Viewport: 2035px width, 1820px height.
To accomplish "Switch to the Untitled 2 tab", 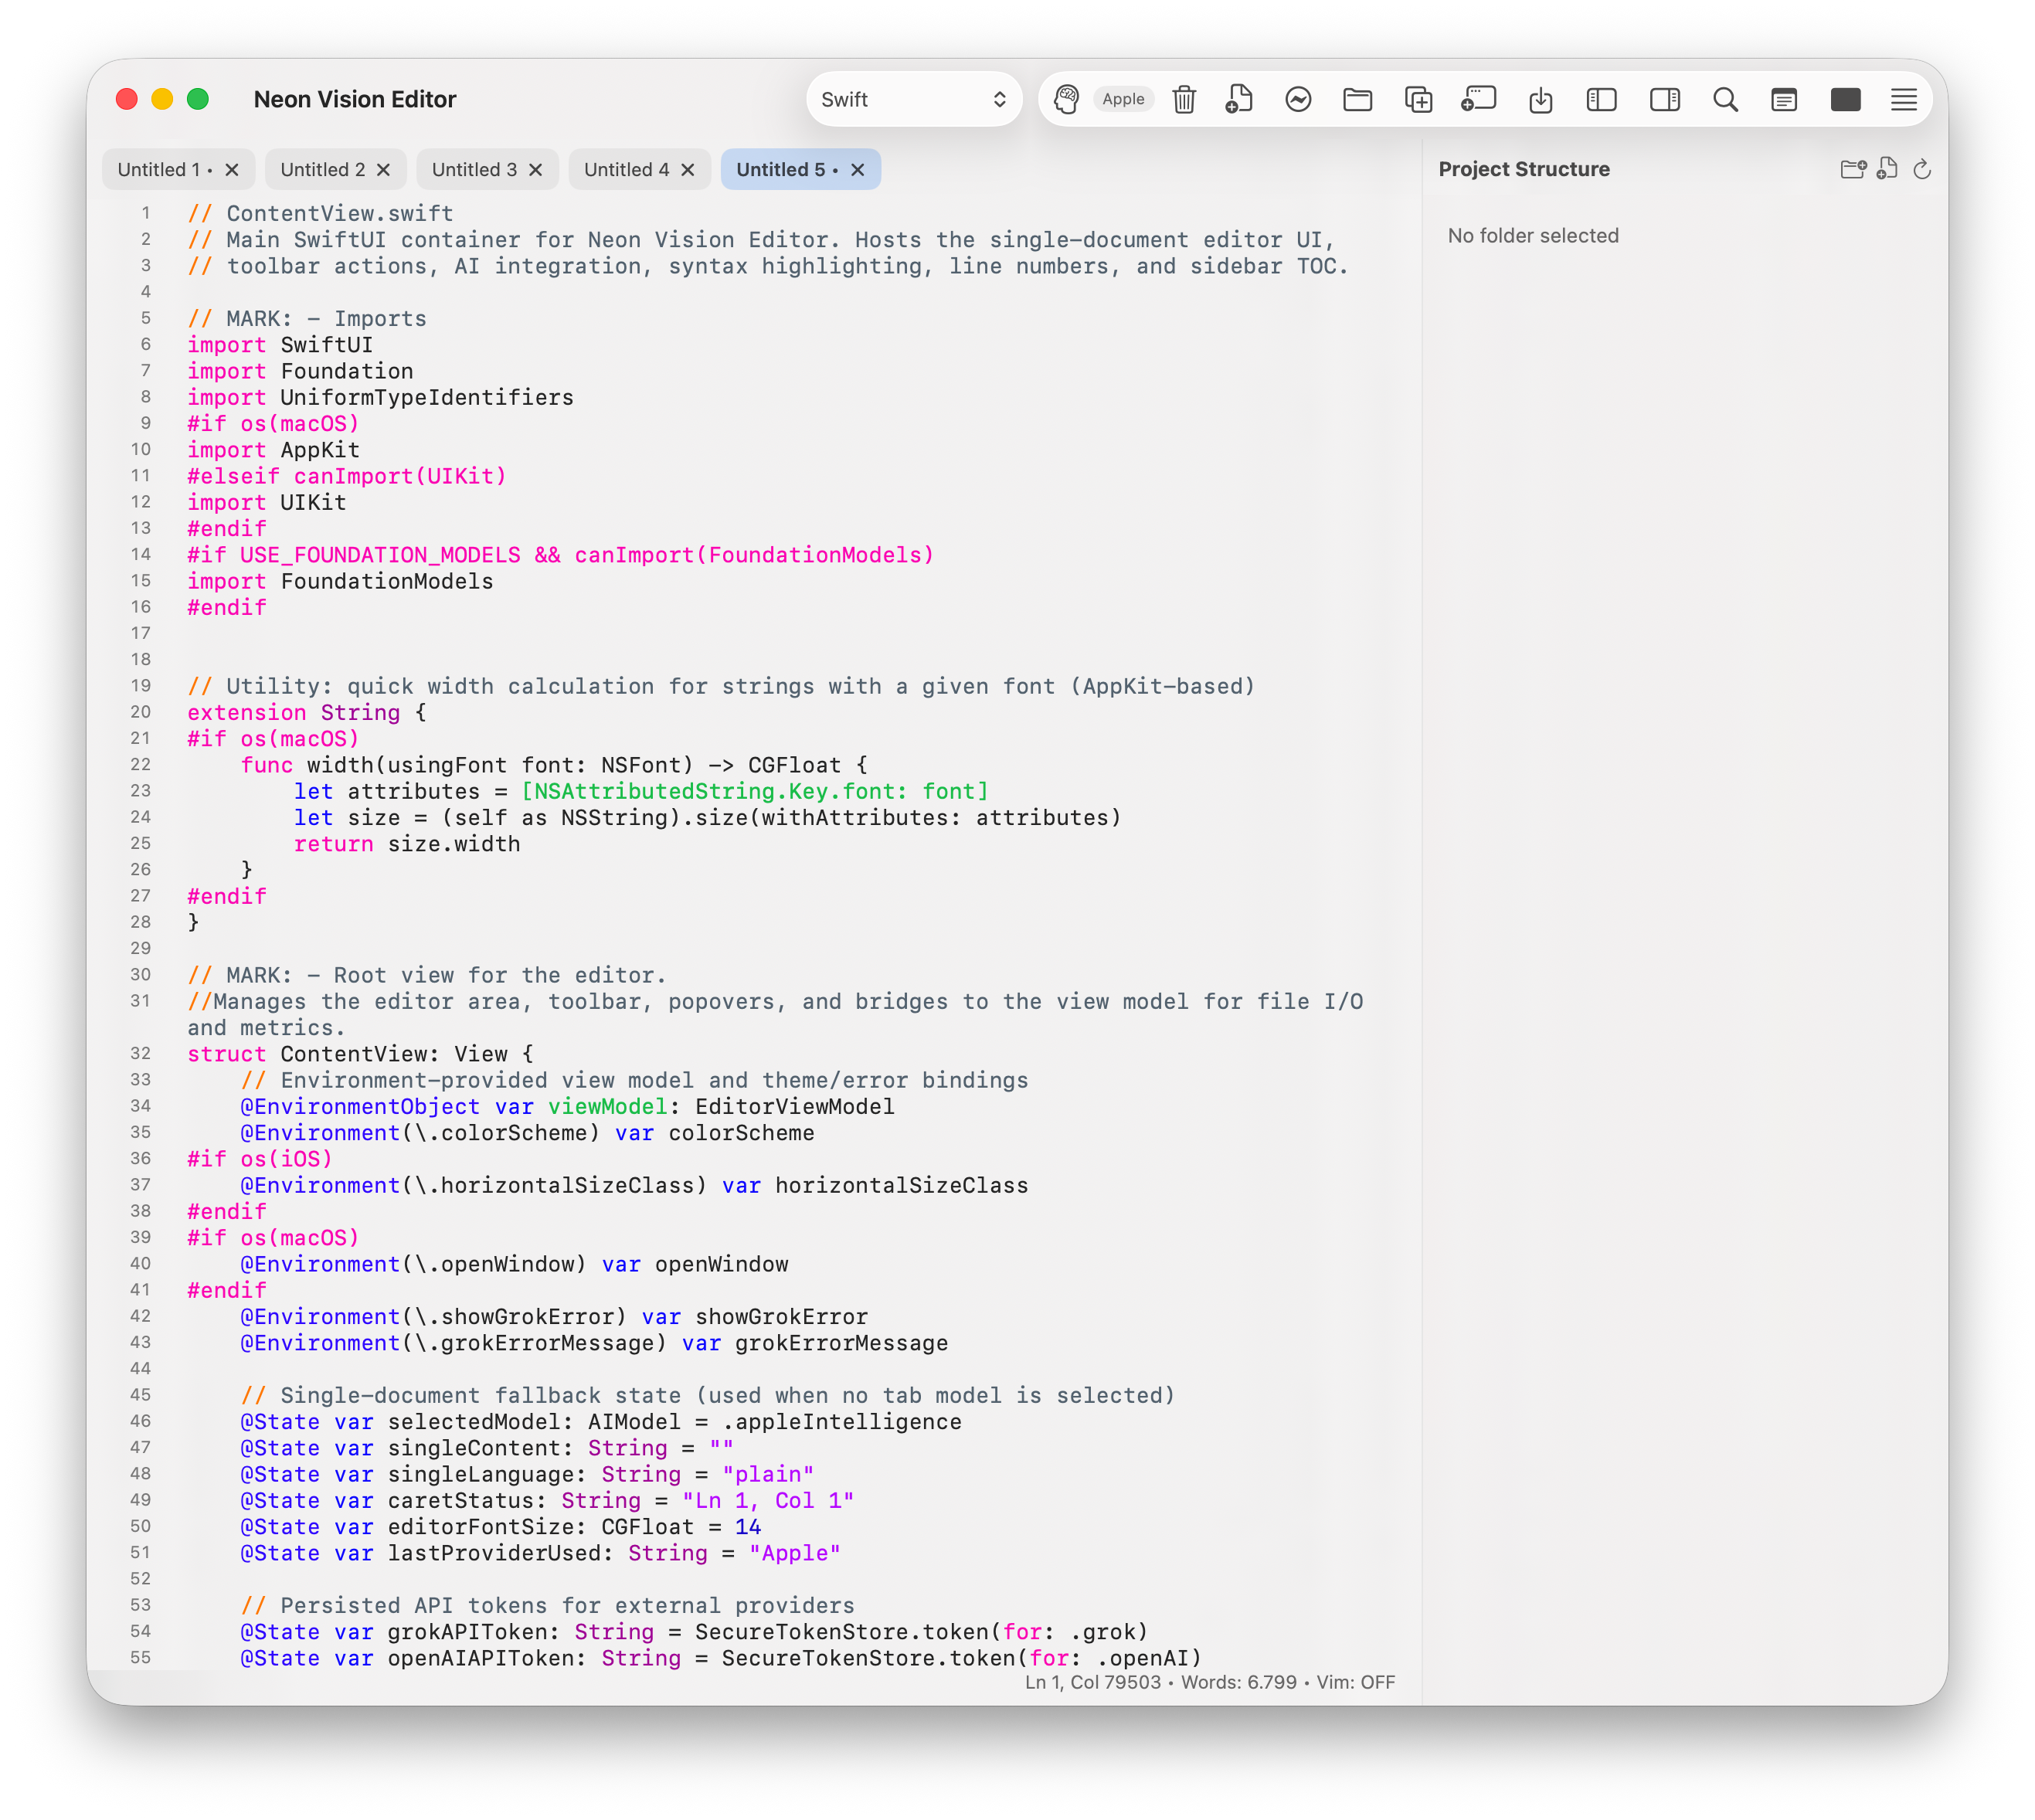I will click(322, 169).
